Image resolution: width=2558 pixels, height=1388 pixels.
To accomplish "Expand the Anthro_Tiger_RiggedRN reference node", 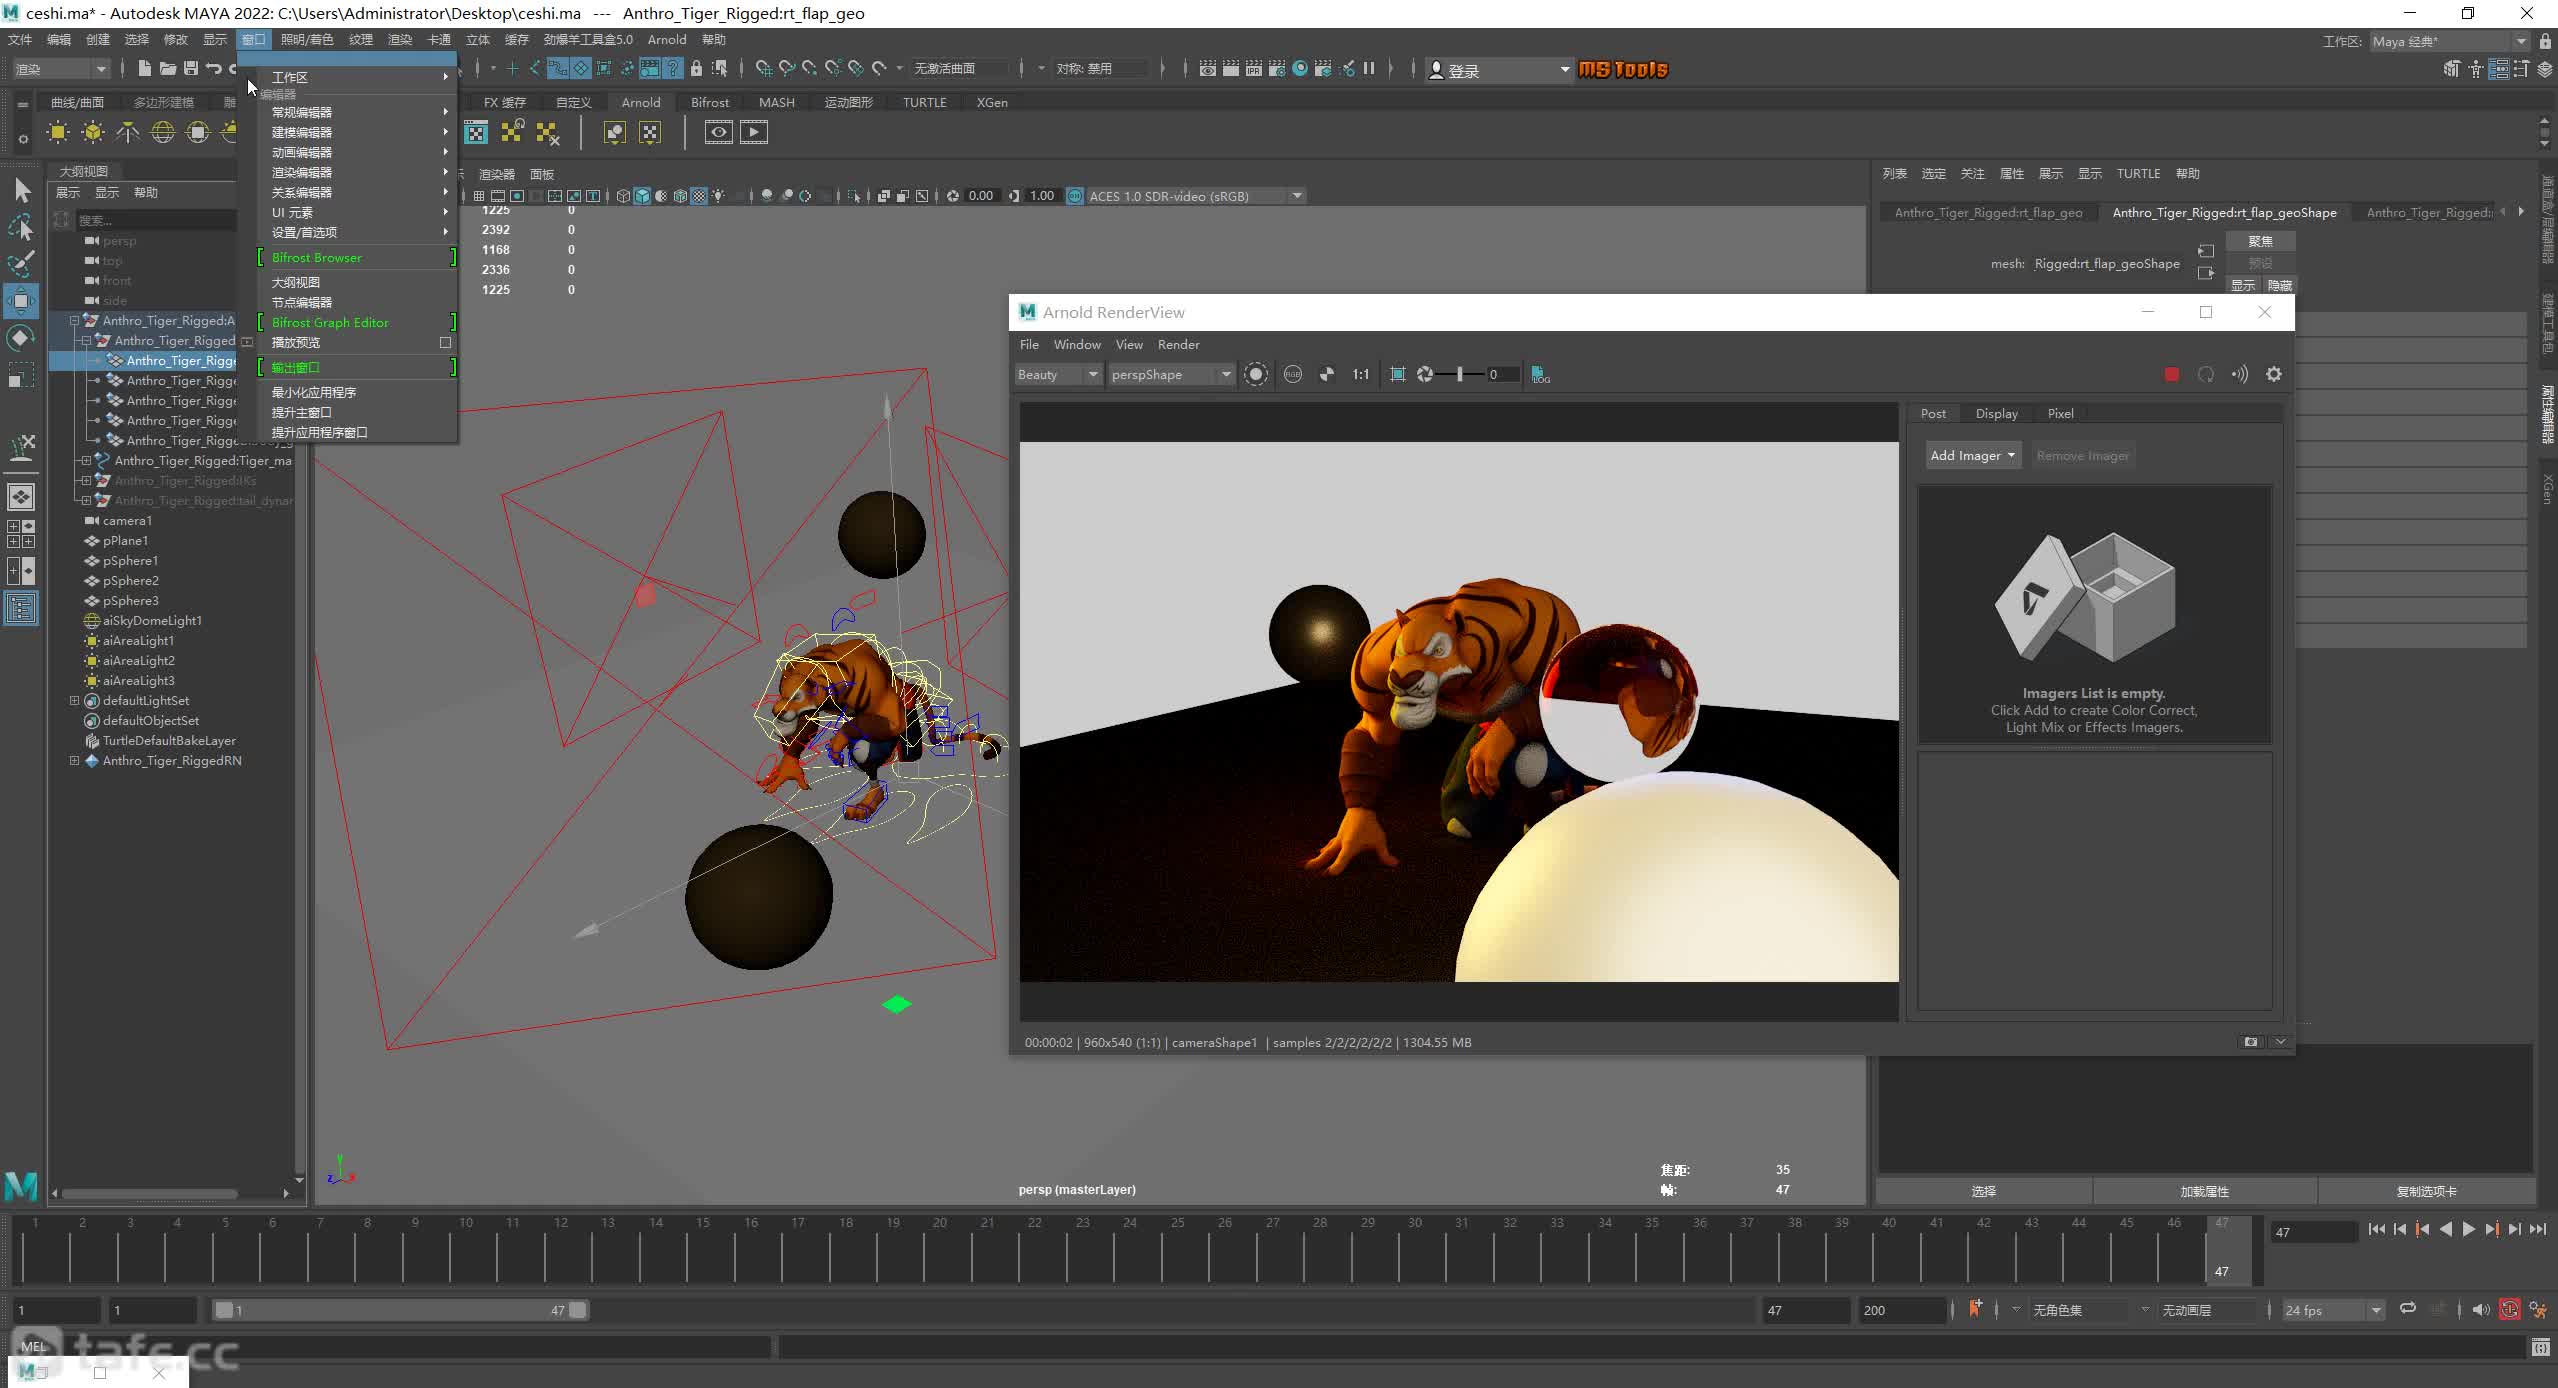I will tap(74, 760).
